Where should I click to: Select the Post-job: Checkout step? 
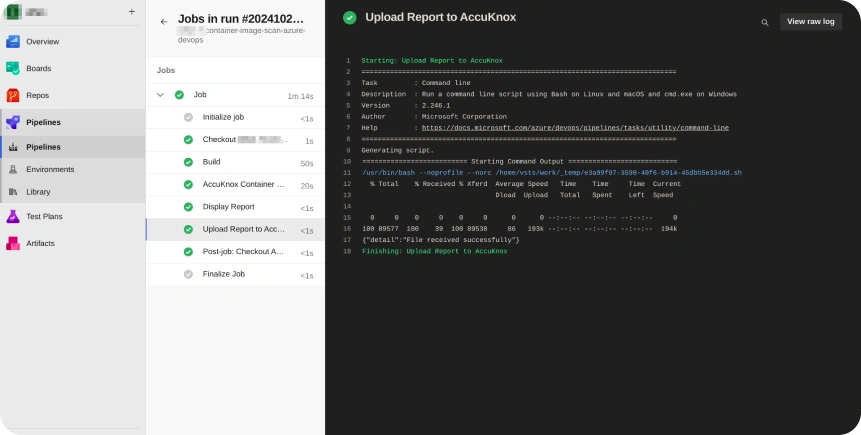coord(235,252)
